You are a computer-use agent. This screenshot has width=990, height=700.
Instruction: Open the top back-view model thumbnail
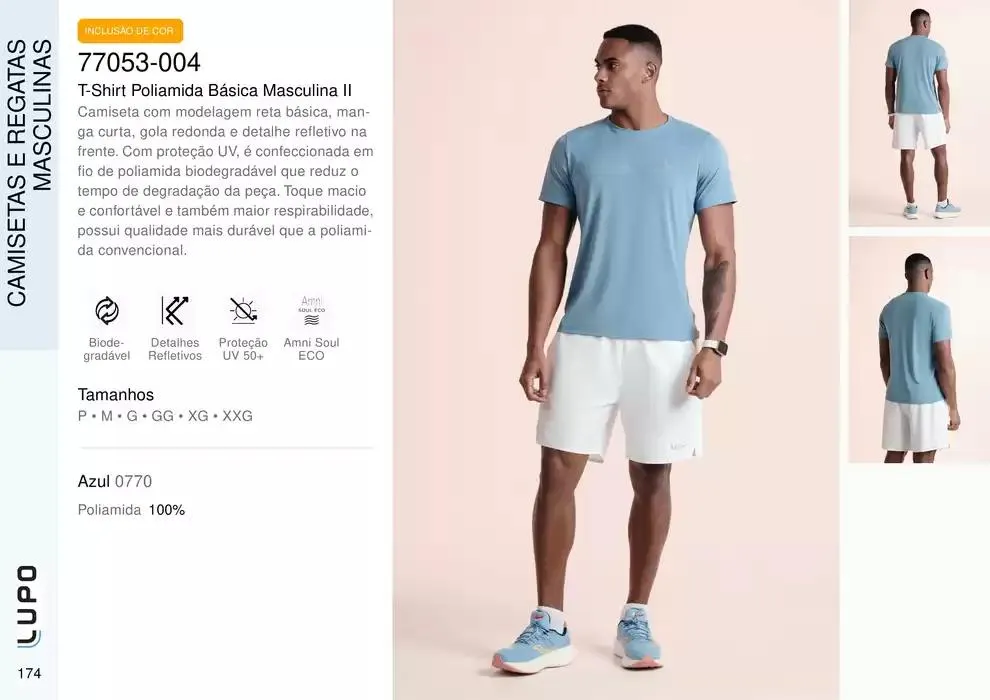coord(919,113)
